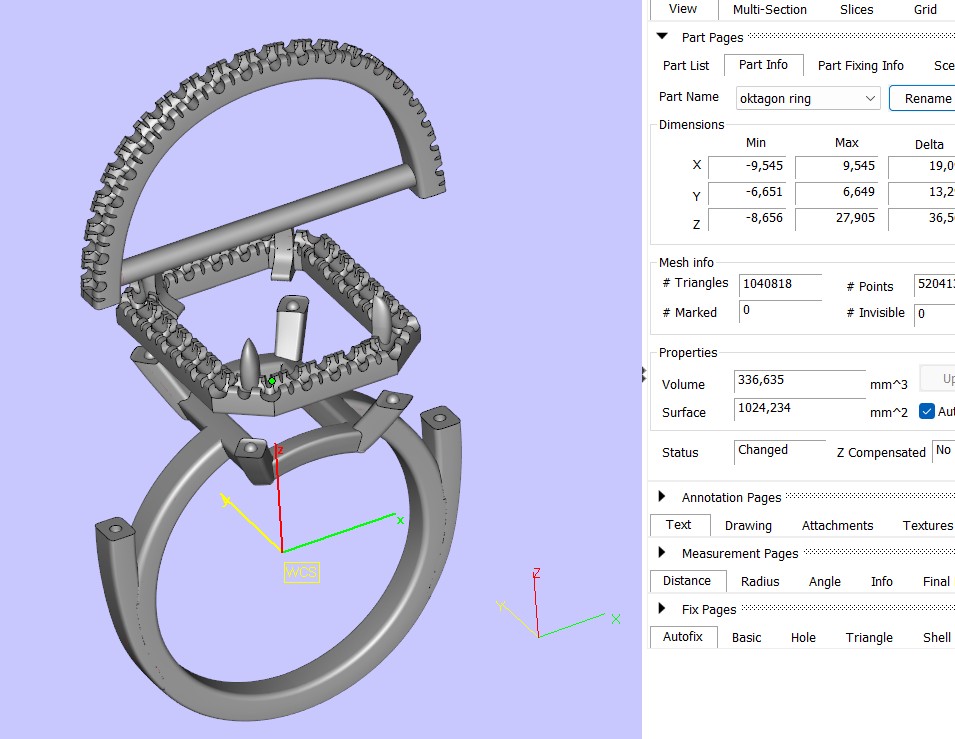The image size is (955, 739).
Task: Switch to the Angle measurement tab
Action: point(825,582)
